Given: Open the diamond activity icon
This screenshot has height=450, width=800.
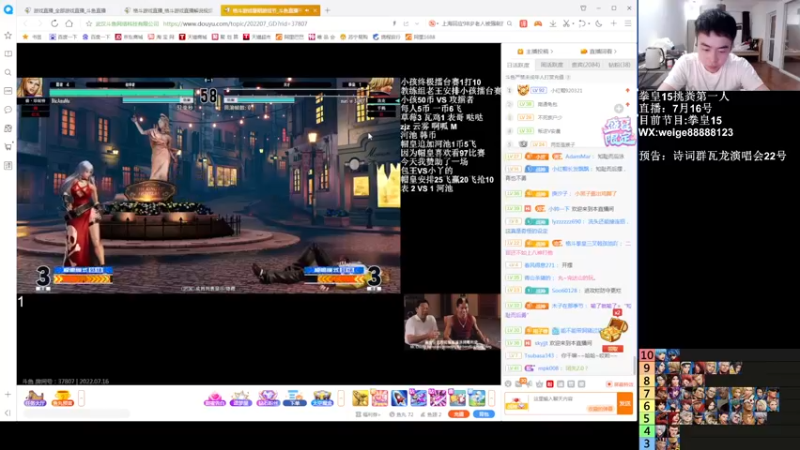Looking at the screenshot, I should 267,398.
